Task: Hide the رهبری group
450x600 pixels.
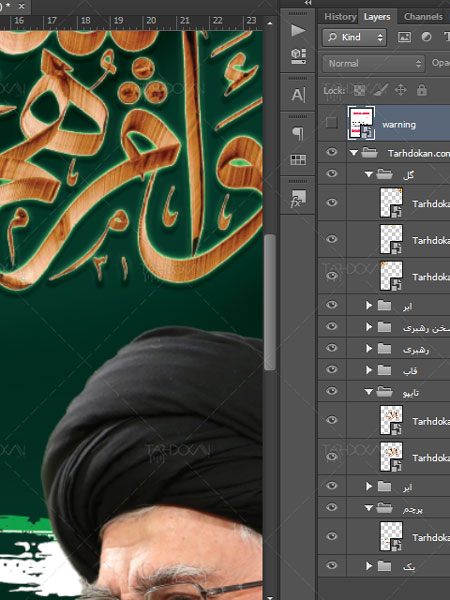Action: click(331, 348)
